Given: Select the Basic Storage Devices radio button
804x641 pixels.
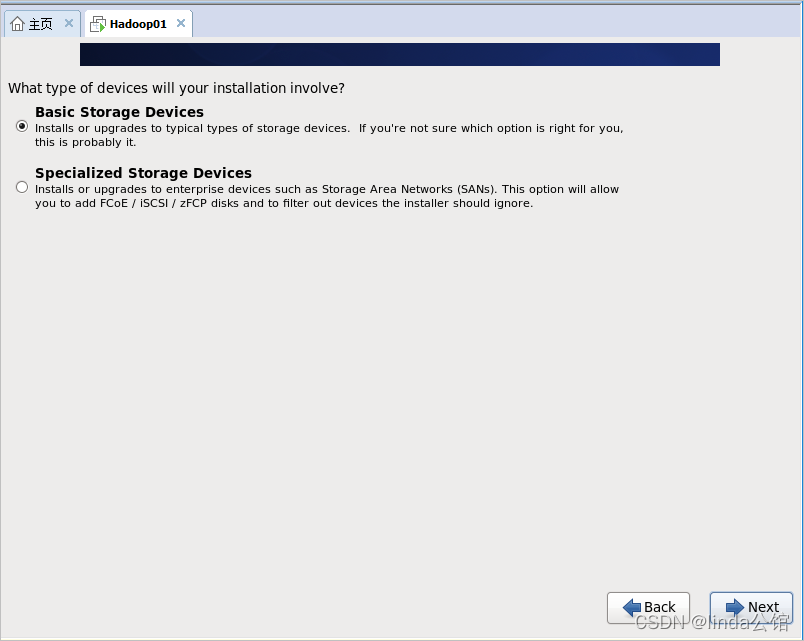Looking at the screenshot, I should pyautogui.click(x=22, y=126).
